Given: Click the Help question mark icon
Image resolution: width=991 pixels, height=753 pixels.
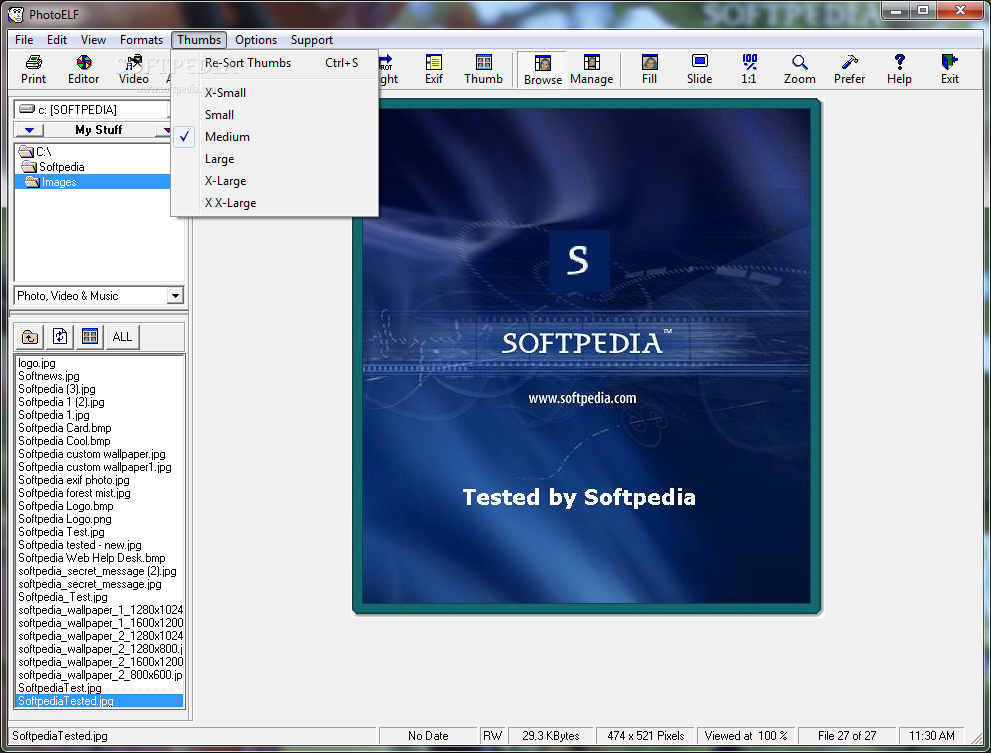Looking at the screenshot, I should click(899, 69).
